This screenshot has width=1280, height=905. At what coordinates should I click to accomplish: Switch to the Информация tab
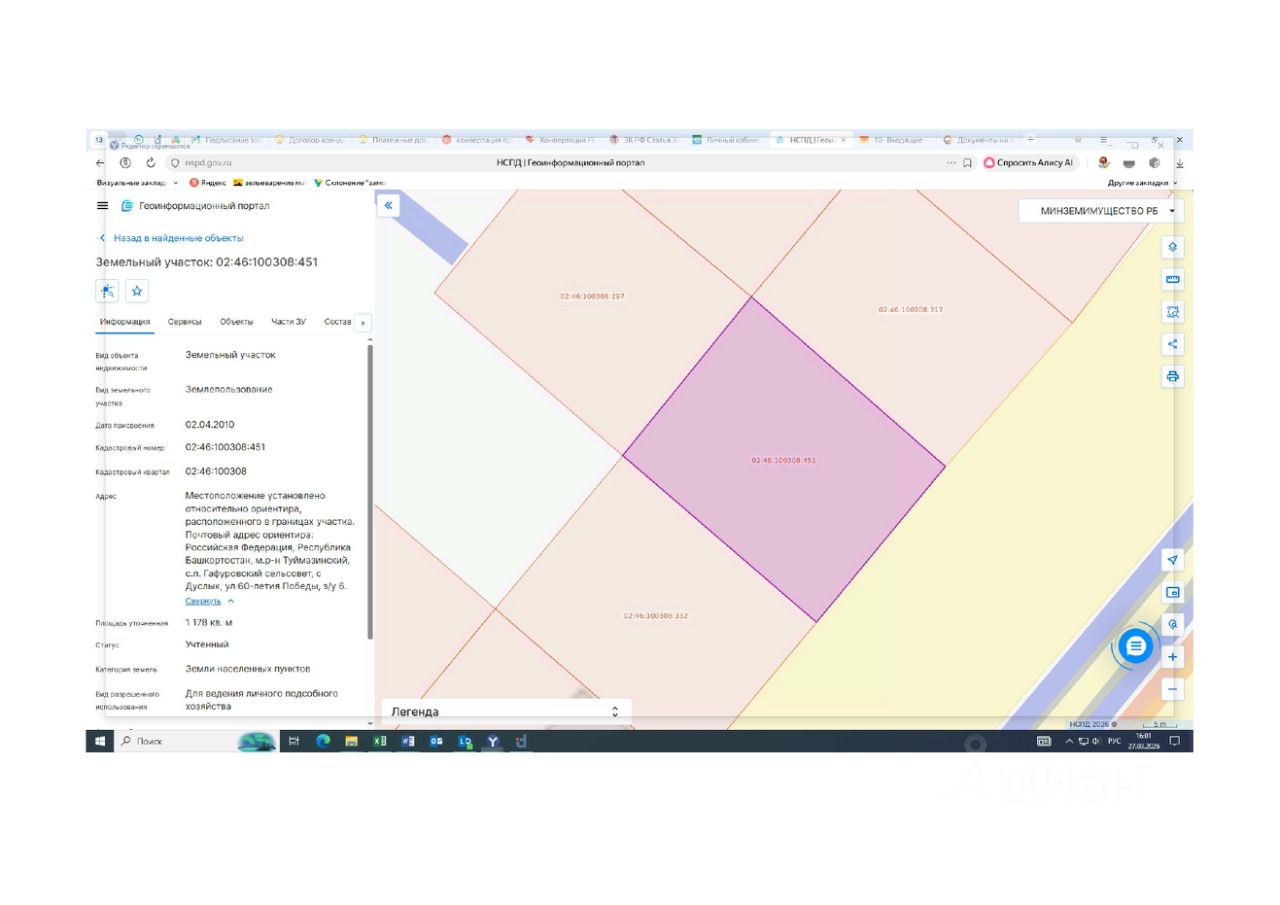tap(125, 322)
